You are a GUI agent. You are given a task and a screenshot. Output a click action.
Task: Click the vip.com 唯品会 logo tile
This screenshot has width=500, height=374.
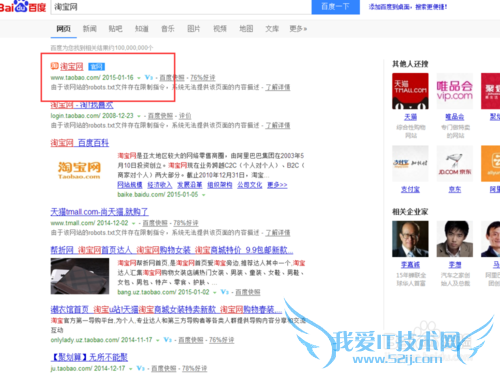(455, 91)
